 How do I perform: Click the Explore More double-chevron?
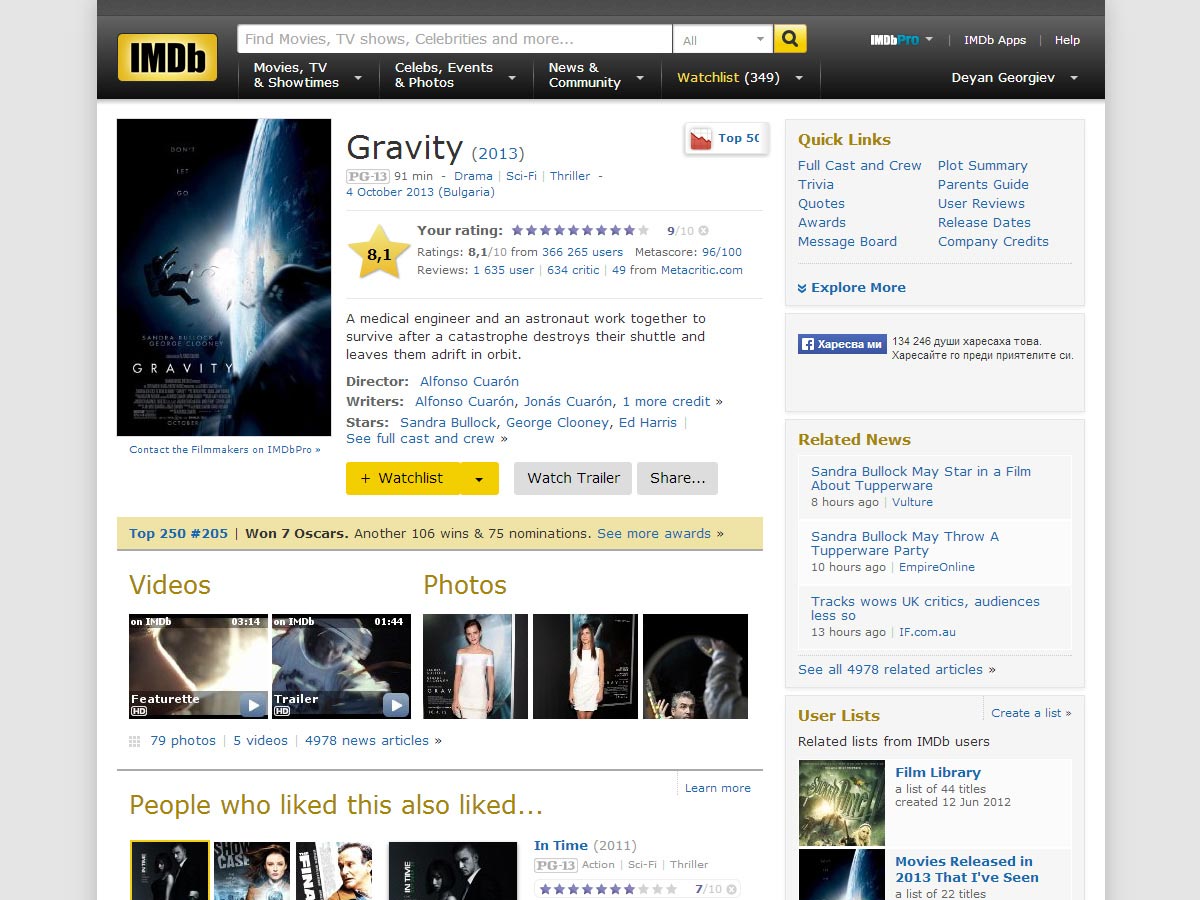pos(802,288)
